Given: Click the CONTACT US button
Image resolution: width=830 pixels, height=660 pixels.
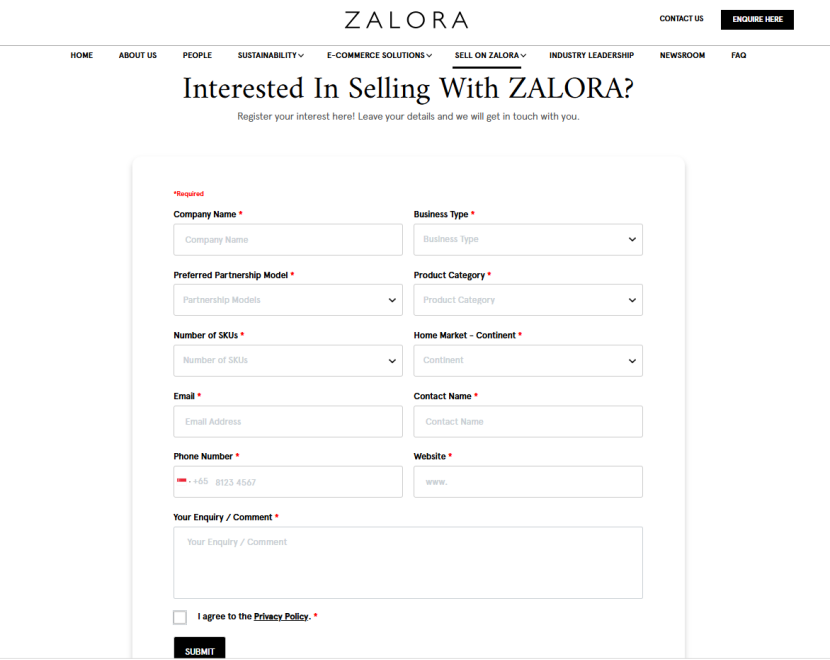Looking at the screenshot, I should [681, 18].
